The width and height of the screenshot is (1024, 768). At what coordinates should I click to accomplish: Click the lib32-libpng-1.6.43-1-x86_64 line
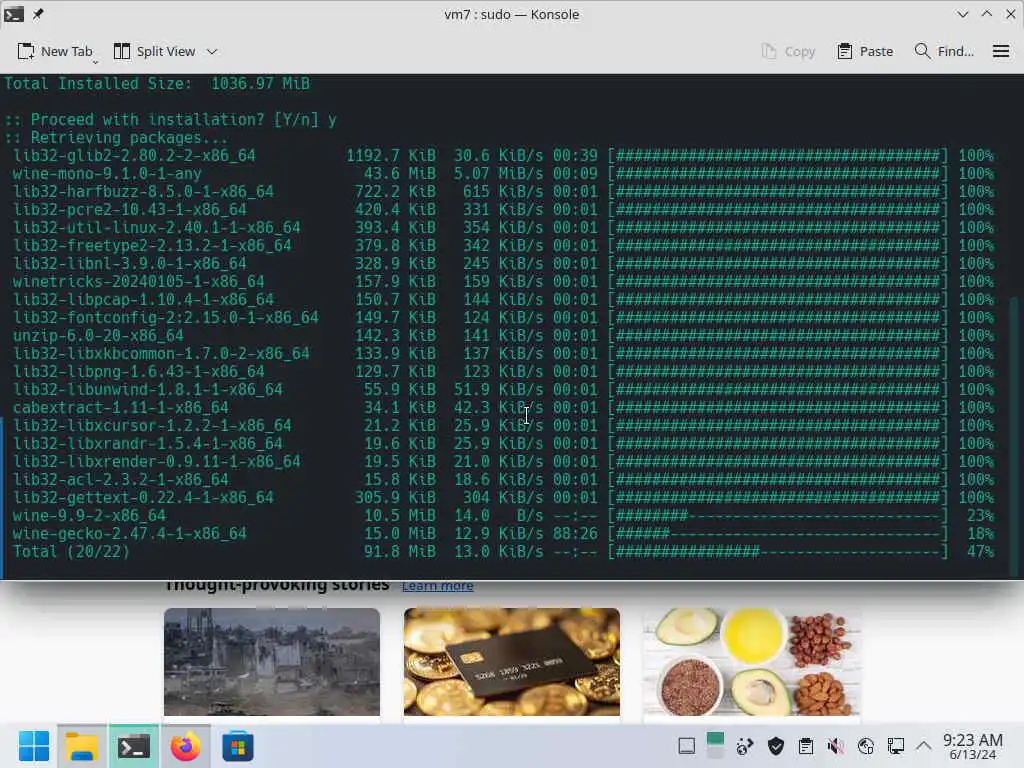click(x=504, y=372)
